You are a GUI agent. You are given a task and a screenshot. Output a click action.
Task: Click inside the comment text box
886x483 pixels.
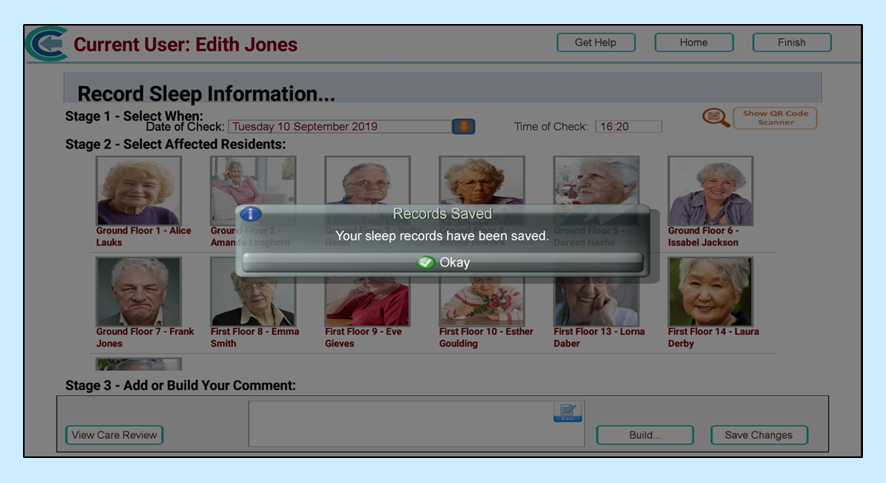416,424
